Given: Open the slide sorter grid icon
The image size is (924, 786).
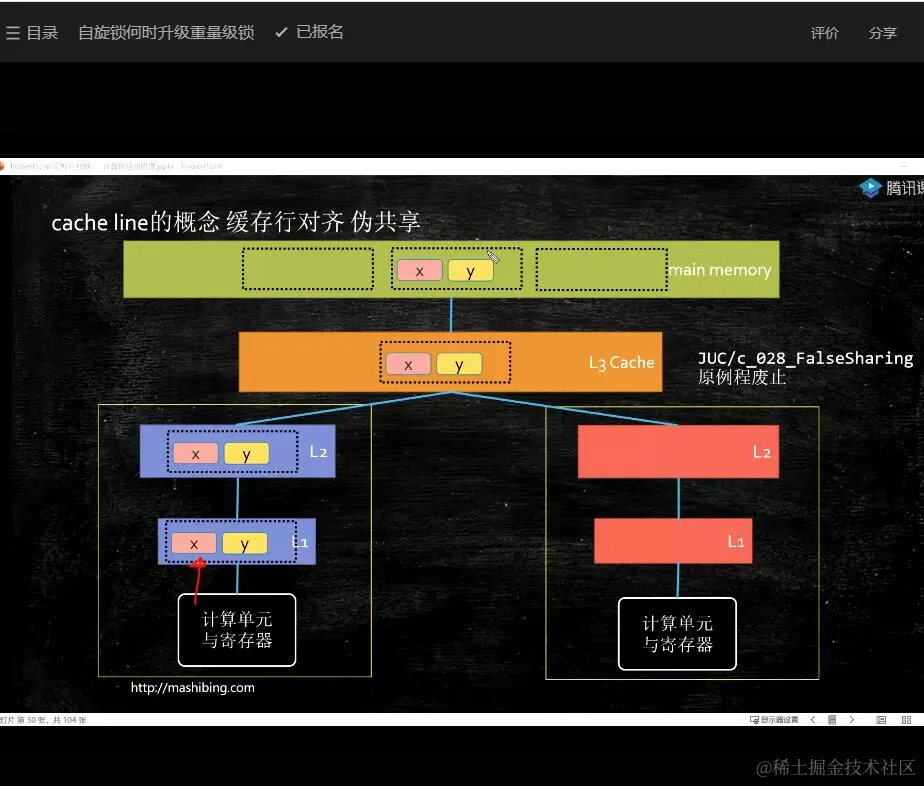Looking at the screenshot, I should 906,719.
